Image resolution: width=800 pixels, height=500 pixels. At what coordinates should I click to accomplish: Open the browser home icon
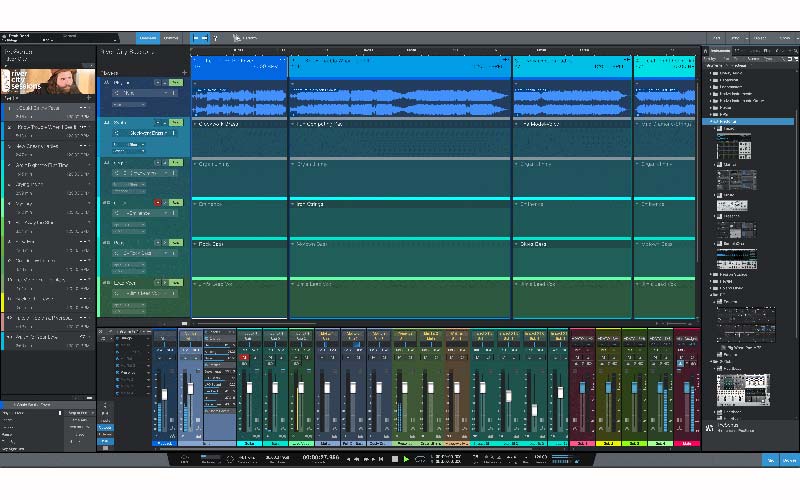[x=706, y=51]
